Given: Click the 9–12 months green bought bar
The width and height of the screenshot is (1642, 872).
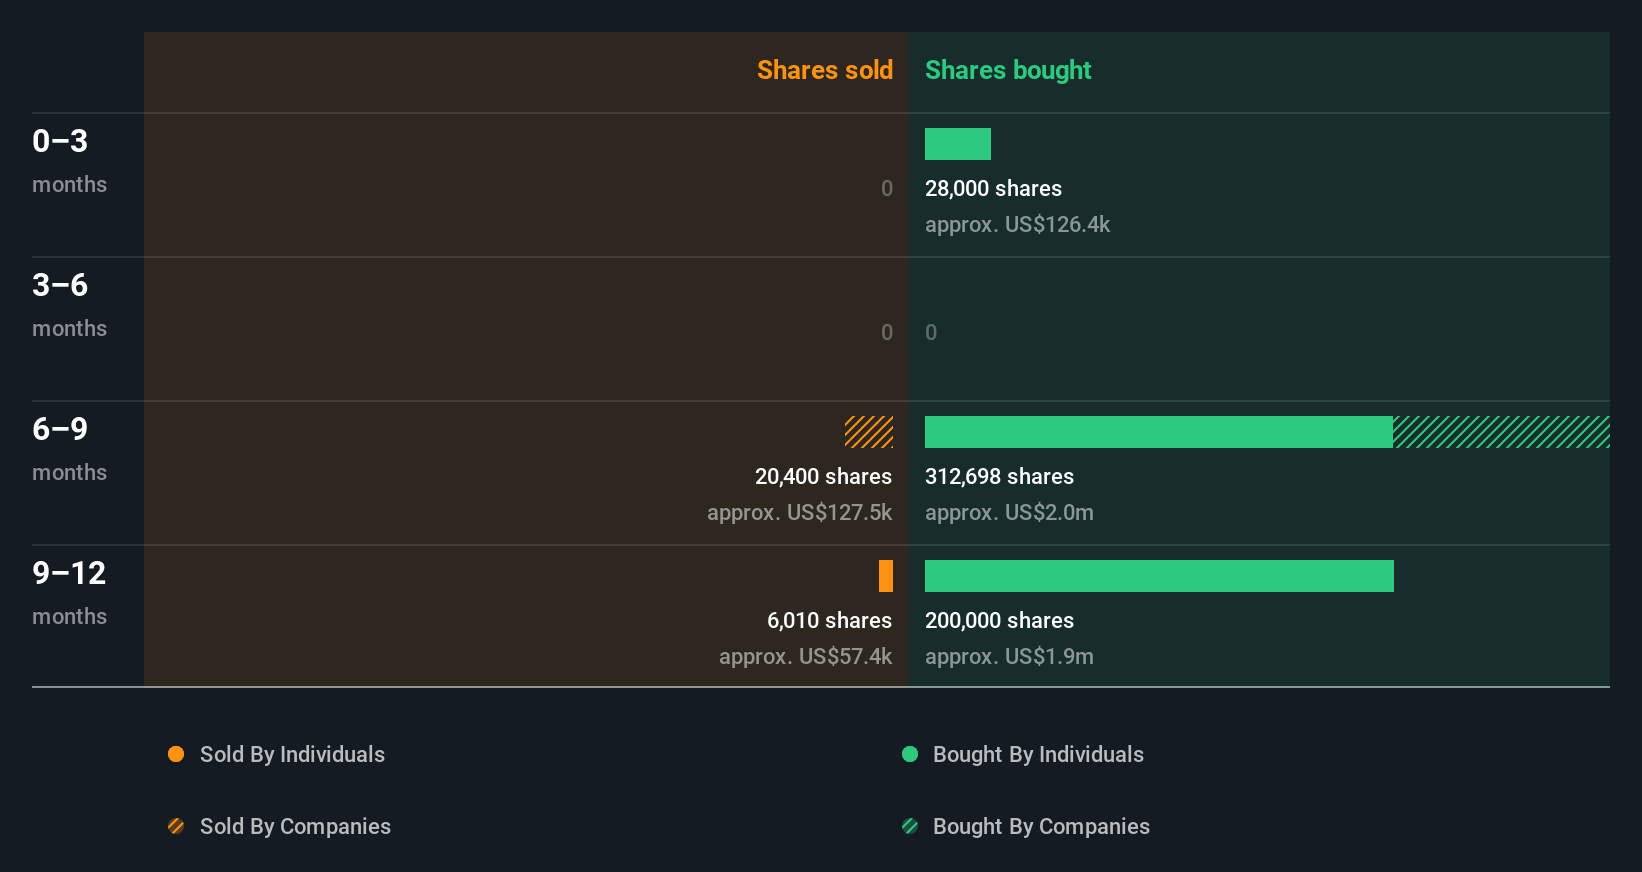Looking at the screenshot, I should pos(1159,576).
